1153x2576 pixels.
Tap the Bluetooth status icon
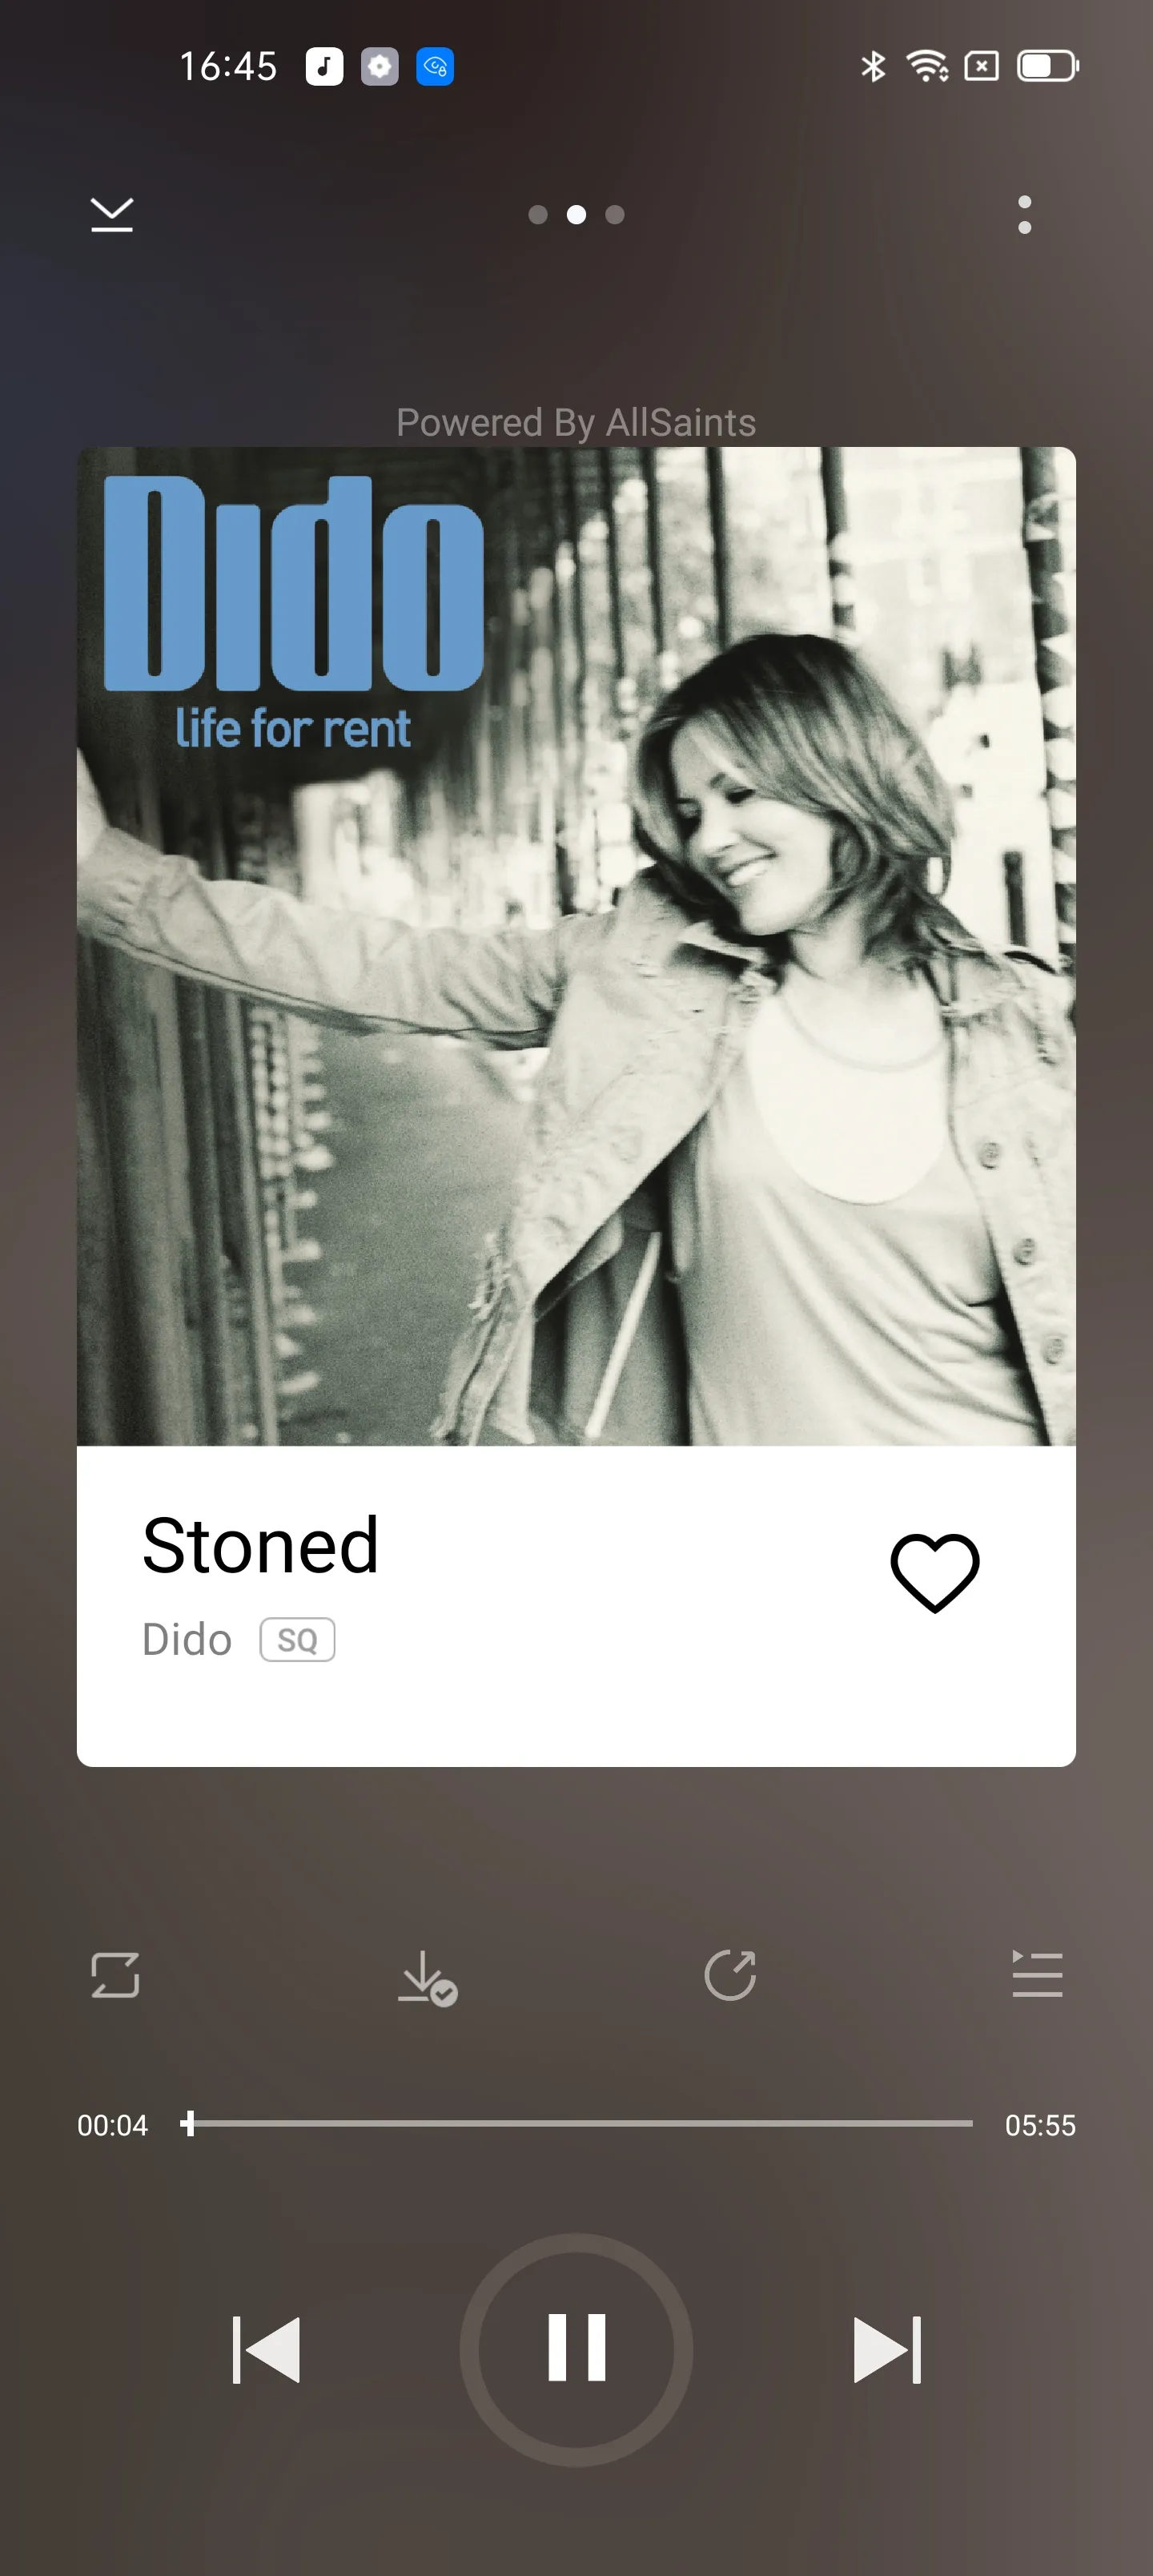point(873,67)
